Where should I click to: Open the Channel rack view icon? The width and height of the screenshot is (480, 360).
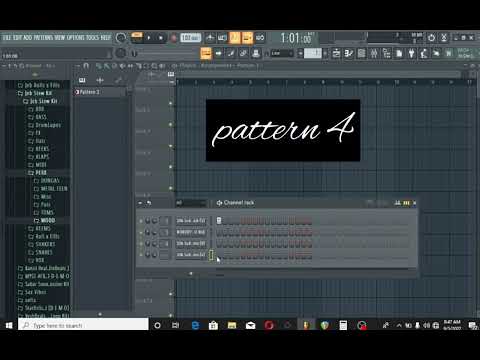point(361,53)
